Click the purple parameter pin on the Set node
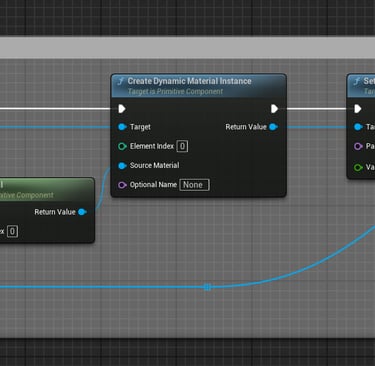Viewport: 375px width, 366px height. [x=358, y=146]
